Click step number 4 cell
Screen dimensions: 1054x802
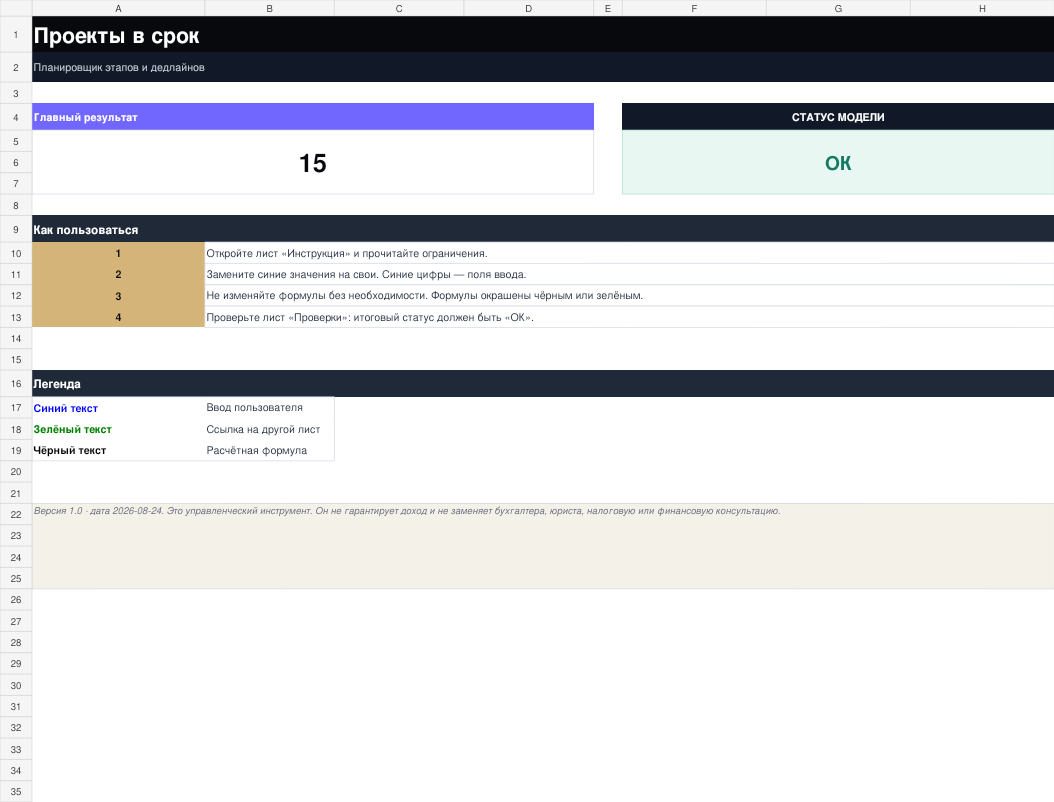pyautogui.click(x=118, y=317)
